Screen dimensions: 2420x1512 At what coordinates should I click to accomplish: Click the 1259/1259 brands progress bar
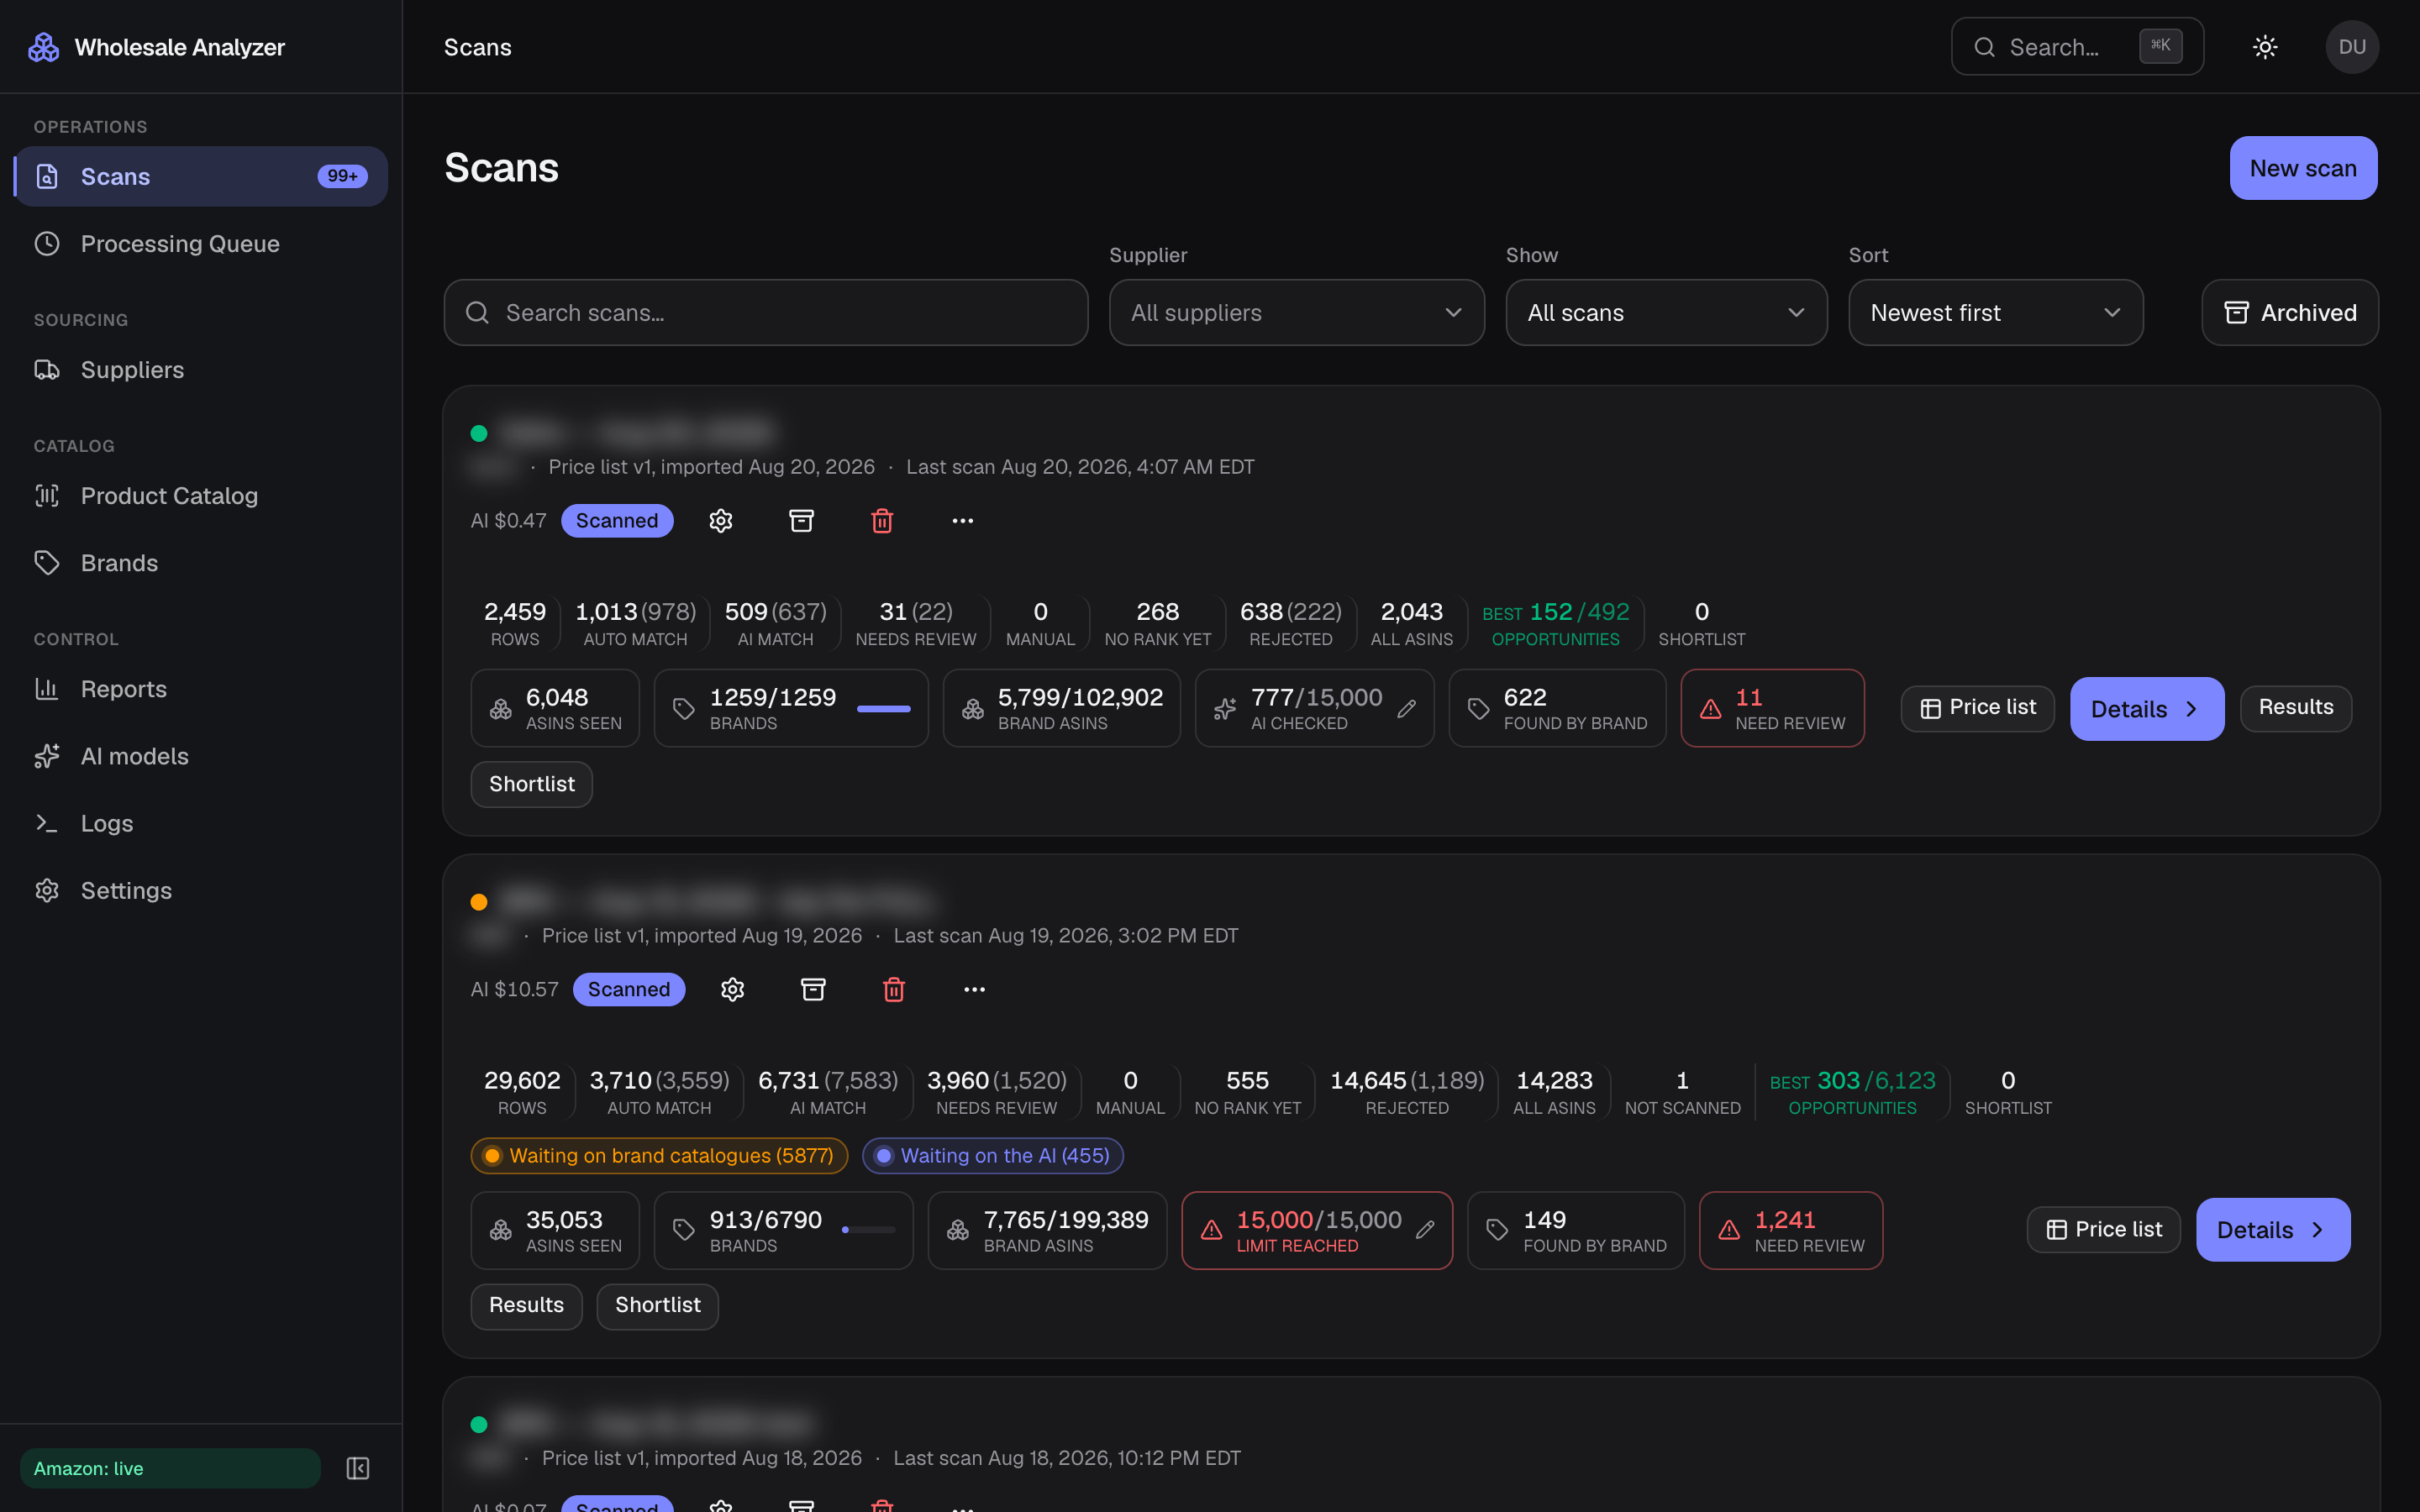884,709
